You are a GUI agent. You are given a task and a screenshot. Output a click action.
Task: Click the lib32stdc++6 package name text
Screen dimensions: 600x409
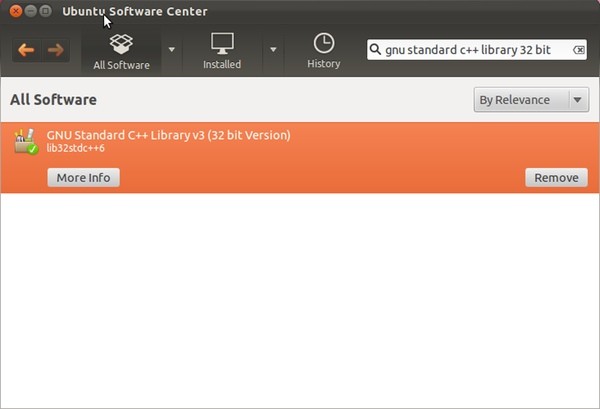tap(75, 148)
